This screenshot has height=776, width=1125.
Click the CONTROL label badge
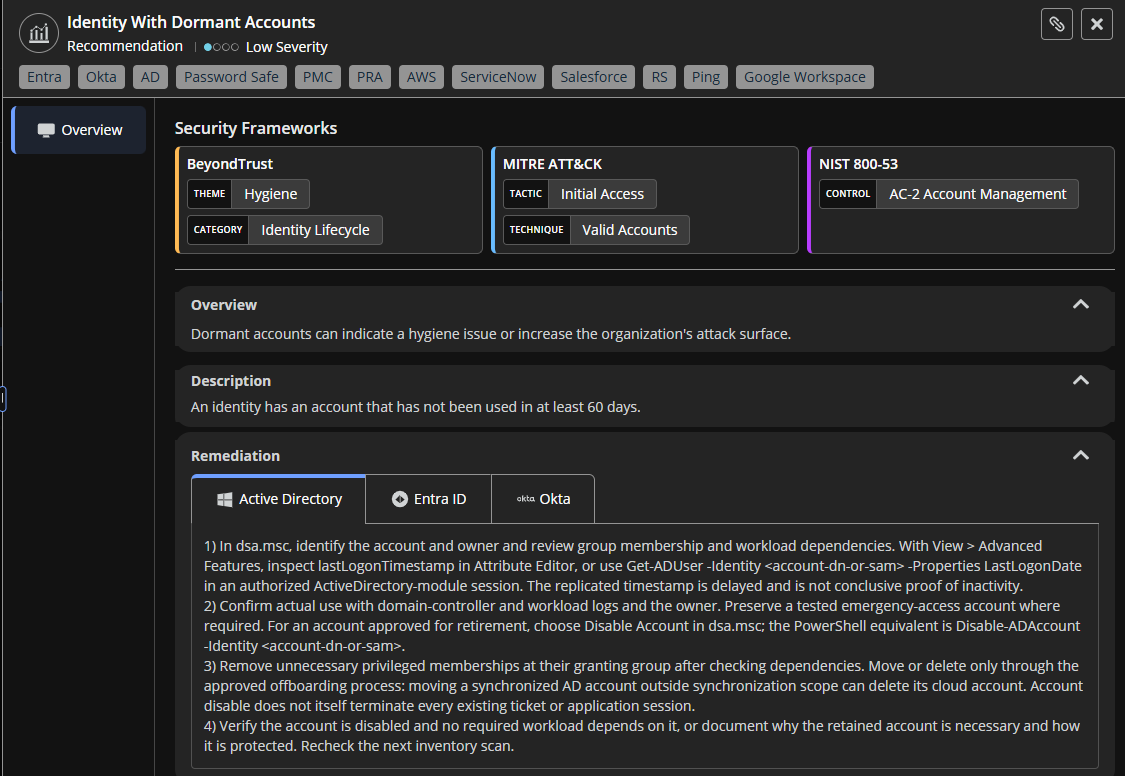[848, 194]
